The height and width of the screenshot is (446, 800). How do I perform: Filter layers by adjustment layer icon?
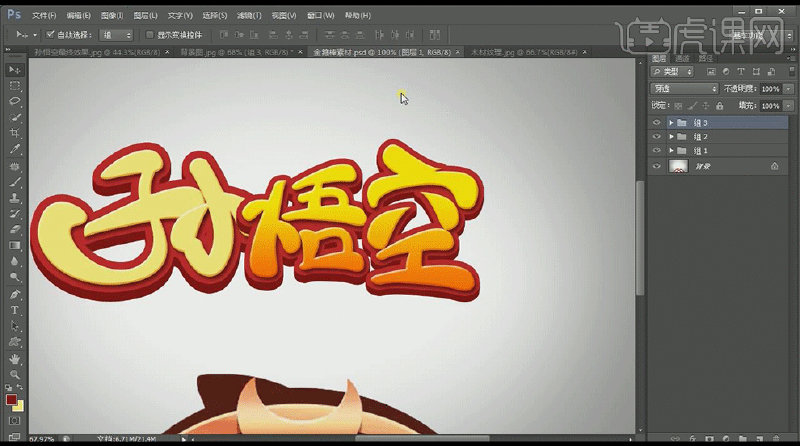pos(726,71)
